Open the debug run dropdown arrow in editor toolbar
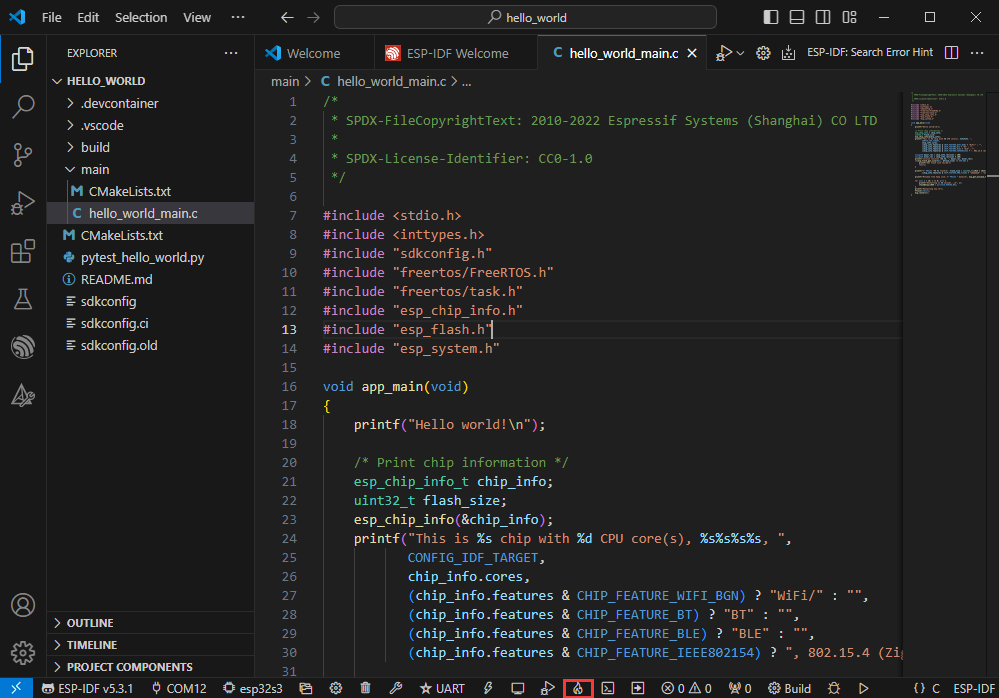The height and width of the screenshot is (698, 999). 740,53
